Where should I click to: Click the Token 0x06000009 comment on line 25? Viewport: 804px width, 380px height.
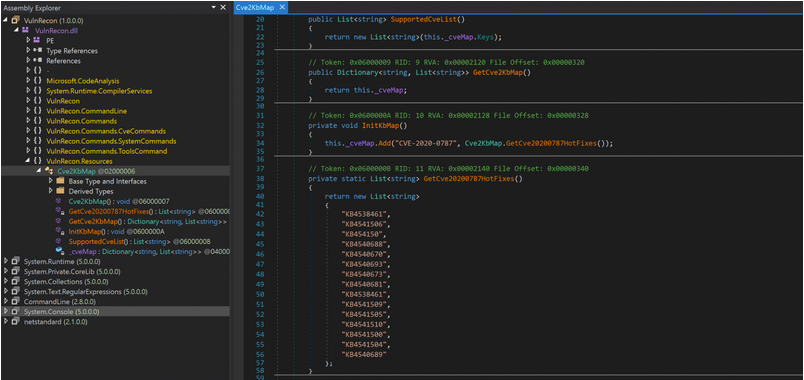(447, 62)
